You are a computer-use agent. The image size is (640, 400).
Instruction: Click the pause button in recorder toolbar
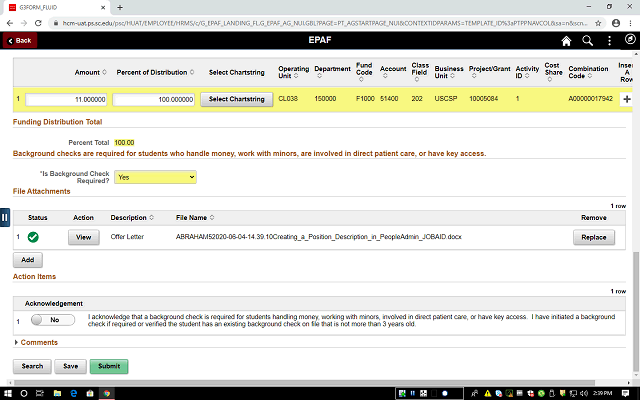coord(413,393)
